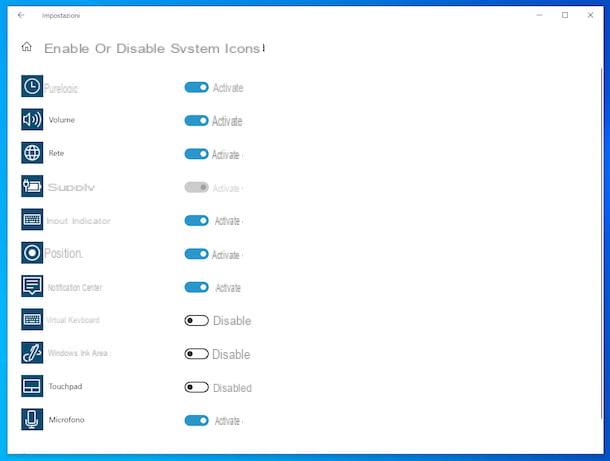Enable the Touchpad toggle
This screenshot has width=610, height=461.
[x=196, y=387]
